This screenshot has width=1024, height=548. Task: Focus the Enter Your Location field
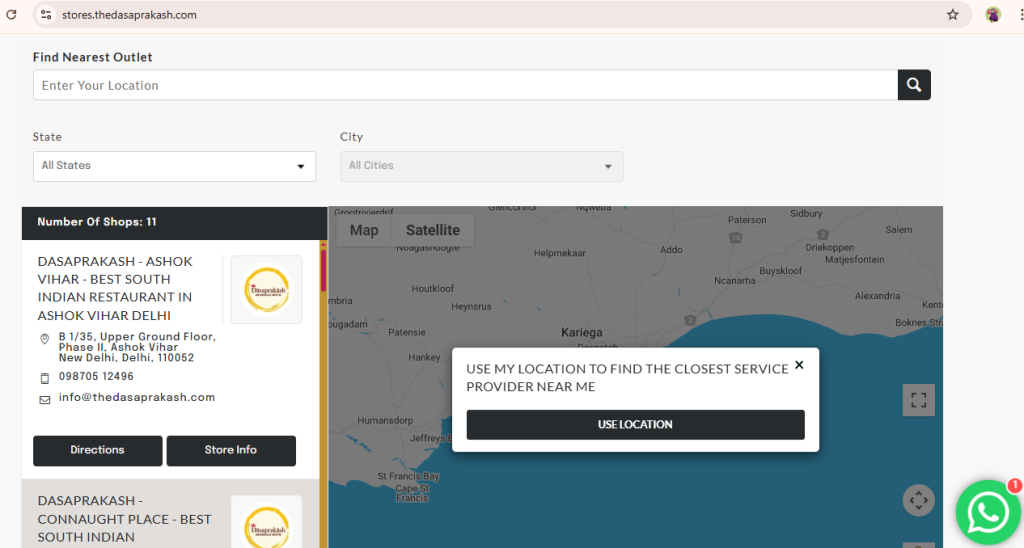click(x=466, y=85)
